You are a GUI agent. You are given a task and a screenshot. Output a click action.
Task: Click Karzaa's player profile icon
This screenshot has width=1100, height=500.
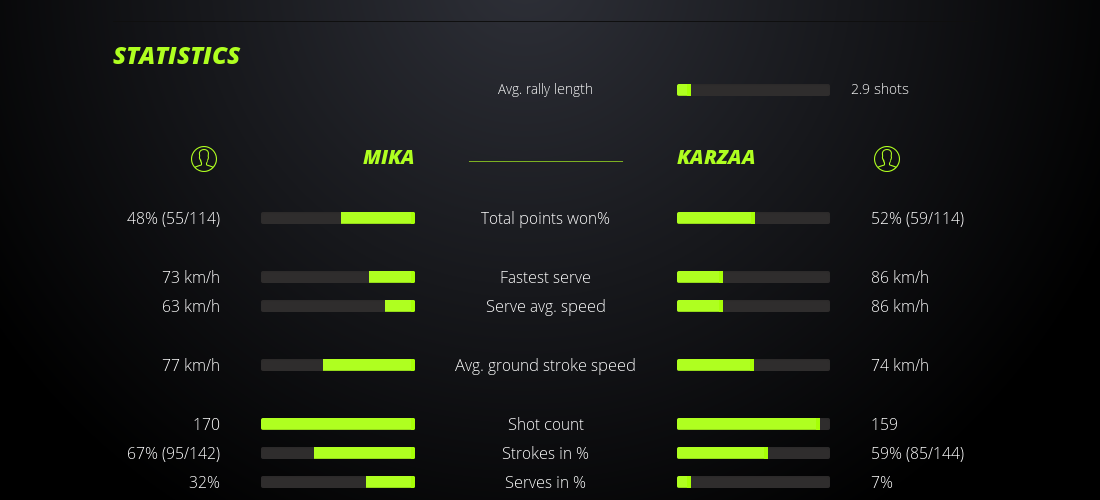click(x=887, y=158)
